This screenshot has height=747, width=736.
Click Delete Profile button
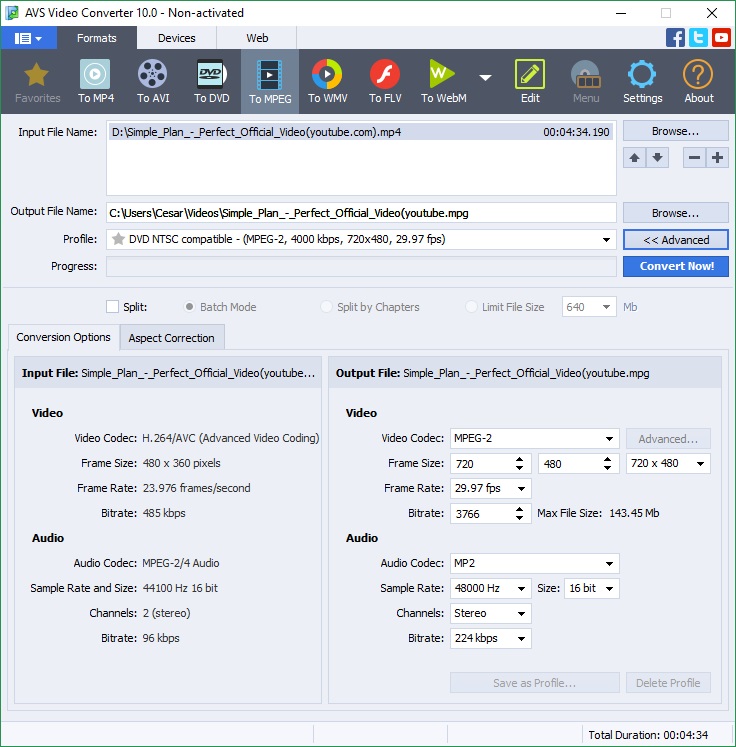[x=668, y=683]
